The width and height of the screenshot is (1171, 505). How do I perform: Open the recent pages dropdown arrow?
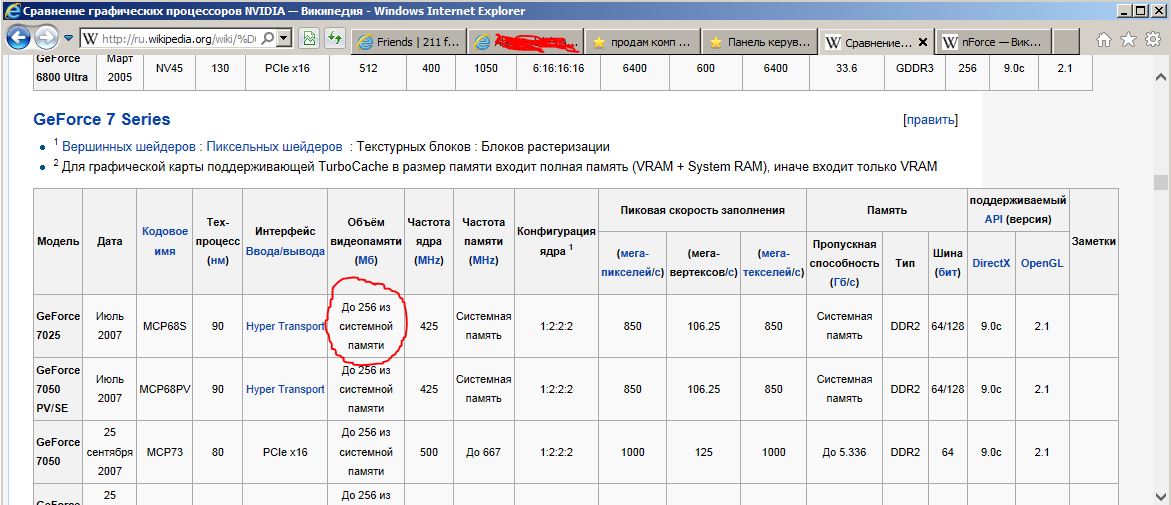click(x=68, y=38)
